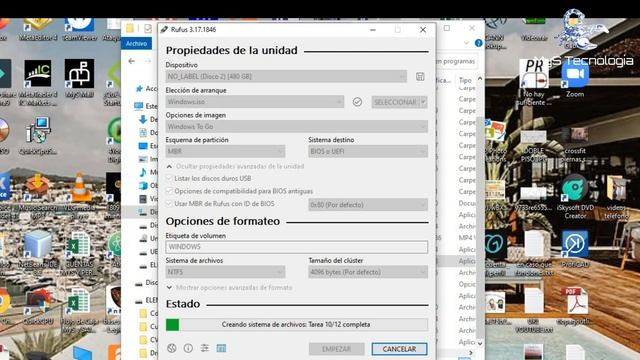The height and width of the screenshot is (360, 640).
Task: Open MetaEditor 4 desktop shortcut
Action: [38, 29]
